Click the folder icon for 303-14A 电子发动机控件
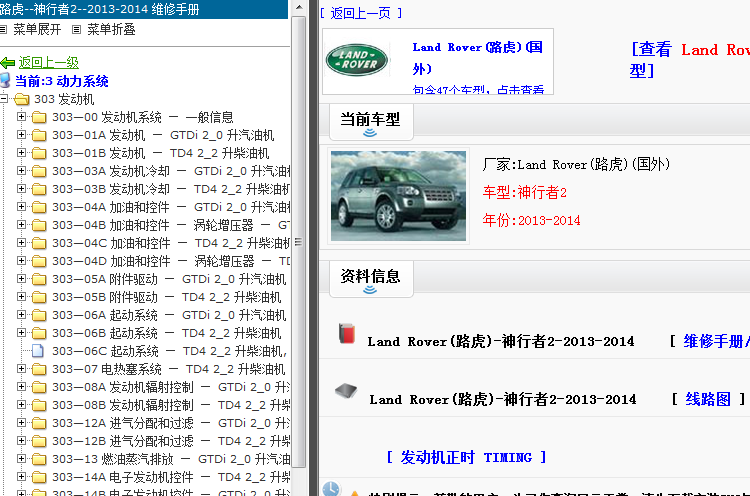 pyautogui.click(x=39, y=477)
